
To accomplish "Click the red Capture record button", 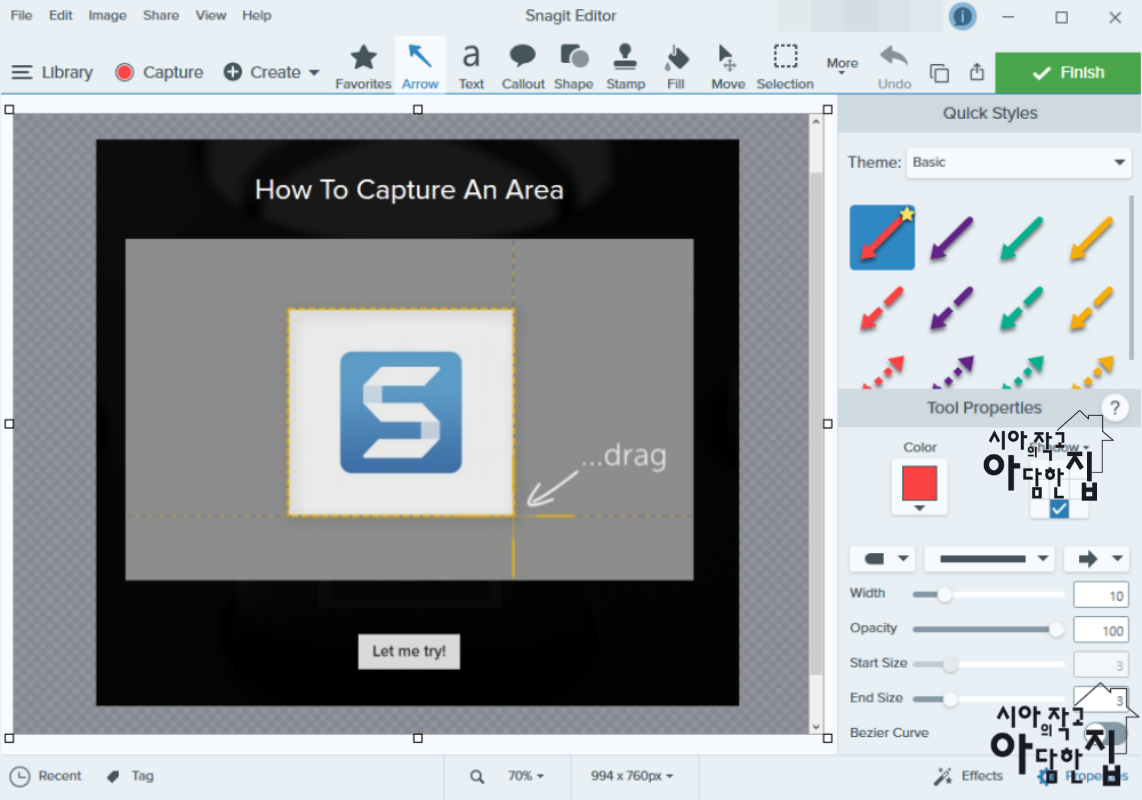I will (160, 72).
